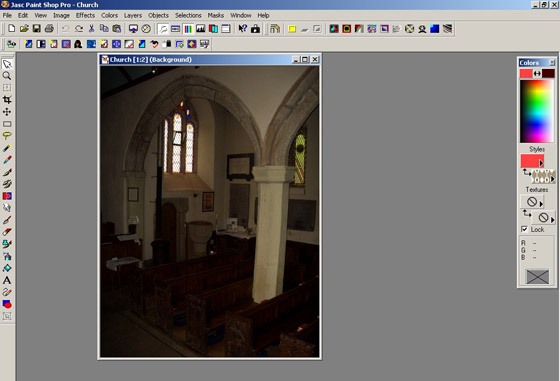The height and width of the screenshot is (381, 560).
Task: Open the Layers menu
Action: (x=133, y=15)
